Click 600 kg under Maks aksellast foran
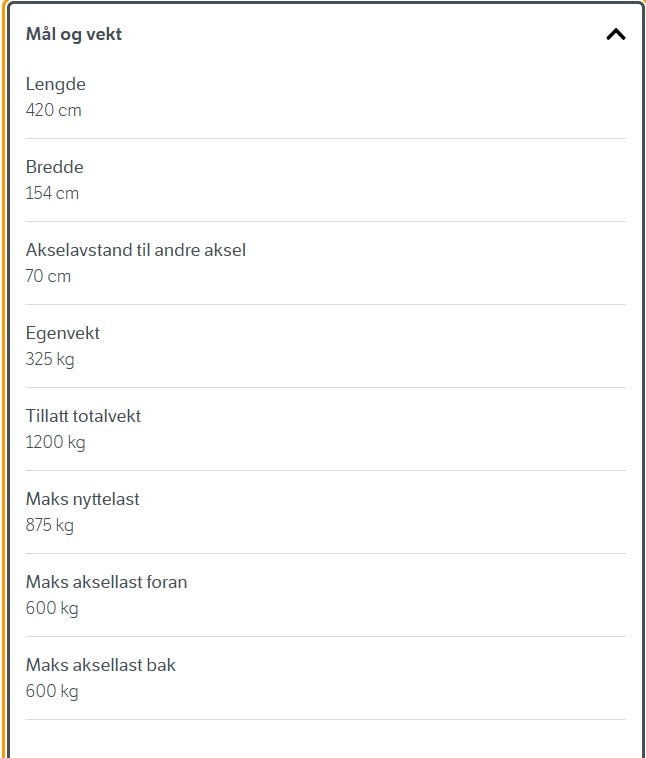The width and height of the screenshot is (646, 758). [52, 608]
